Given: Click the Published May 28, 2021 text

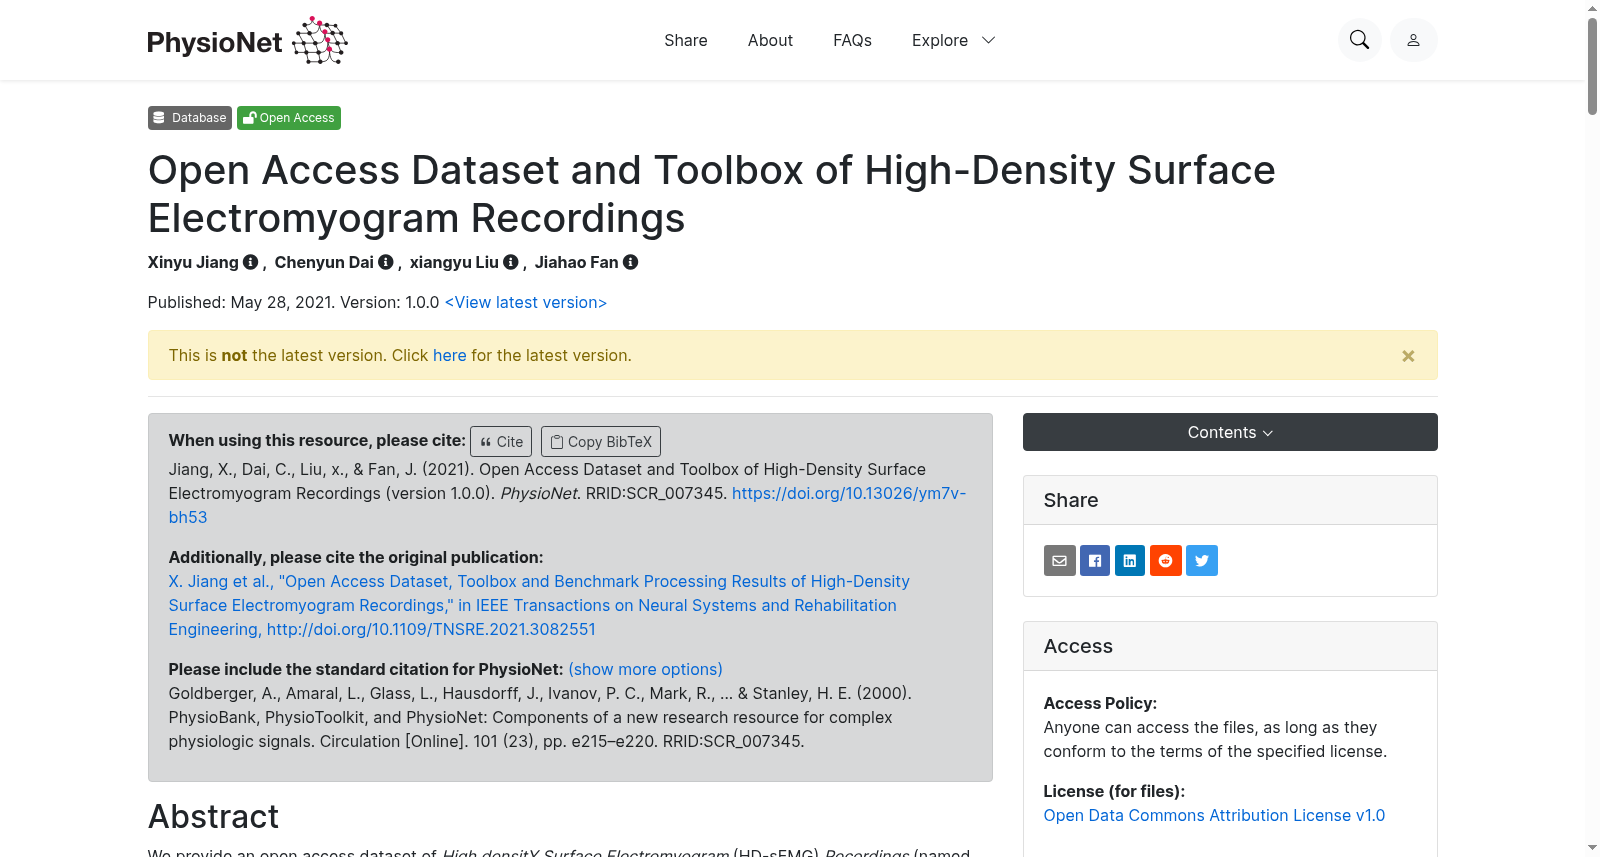Looking at the screenshot, I should (241, 302).
